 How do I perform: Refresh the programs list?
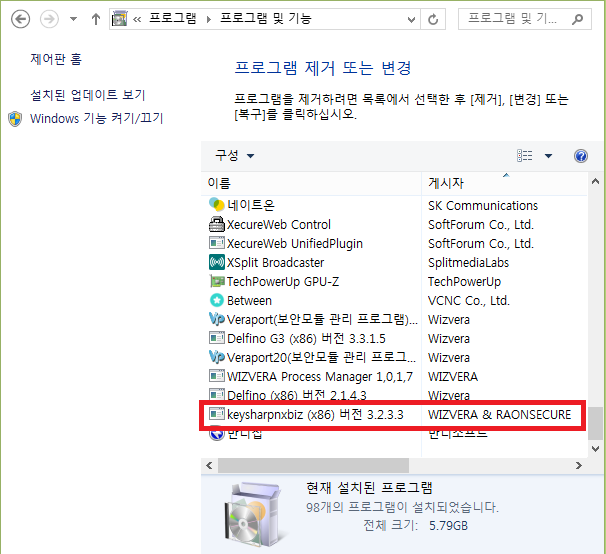point(433,19)
